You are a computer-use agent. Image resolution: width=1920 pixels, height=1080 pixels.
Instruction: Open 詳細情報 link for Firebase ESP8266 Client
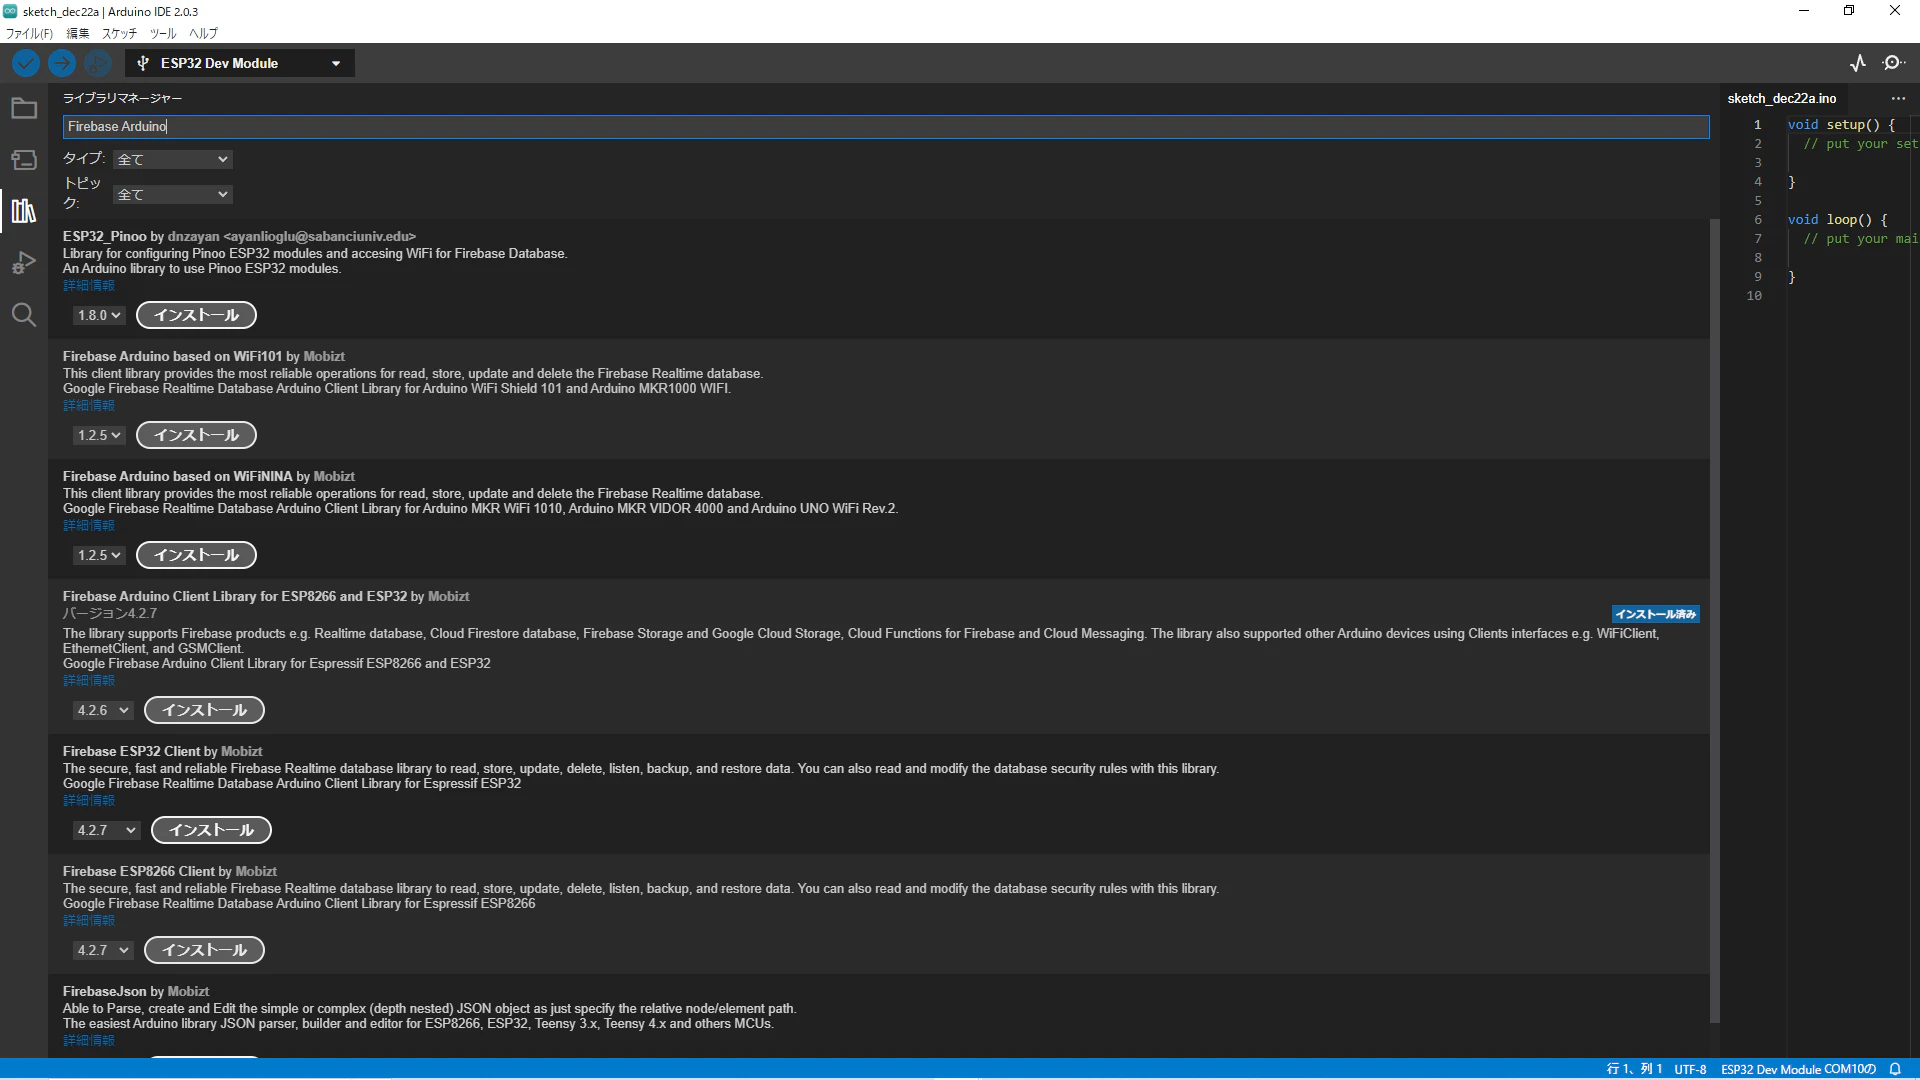(x=89, y=920)
